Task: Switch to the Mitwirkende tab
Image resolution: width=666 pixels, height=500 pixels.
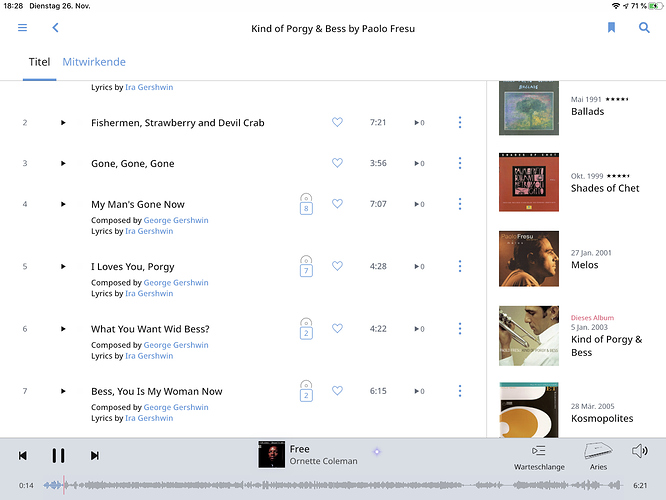Action: [x=94, y=62]
